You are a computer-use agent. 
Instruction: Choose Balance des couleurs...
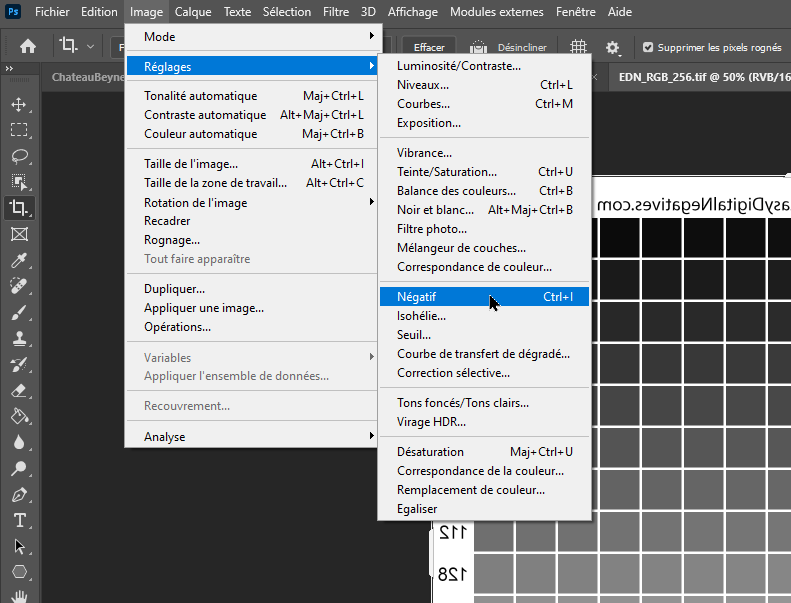coord(484,191)
